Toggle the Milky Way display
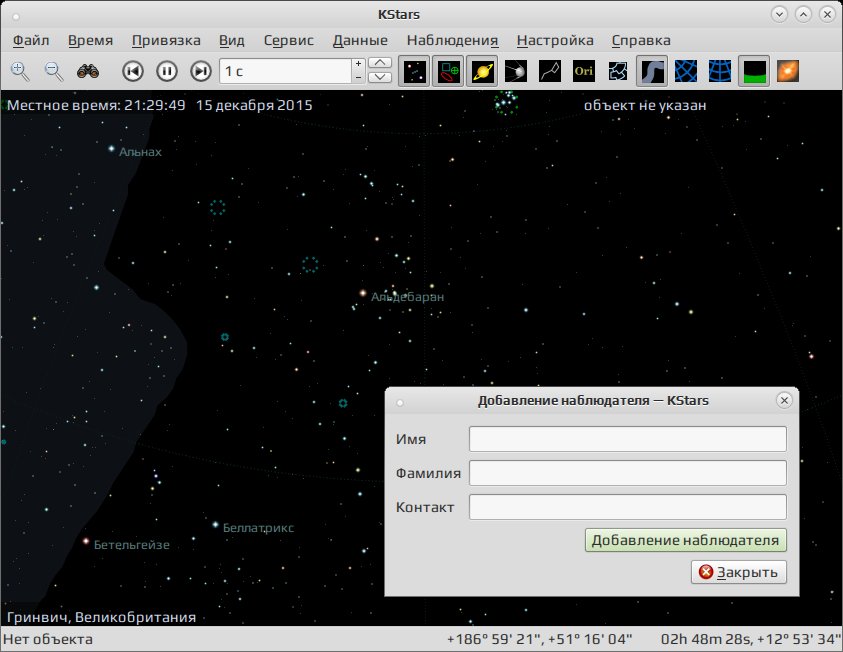843x652 pixels. tap(652, 71)
